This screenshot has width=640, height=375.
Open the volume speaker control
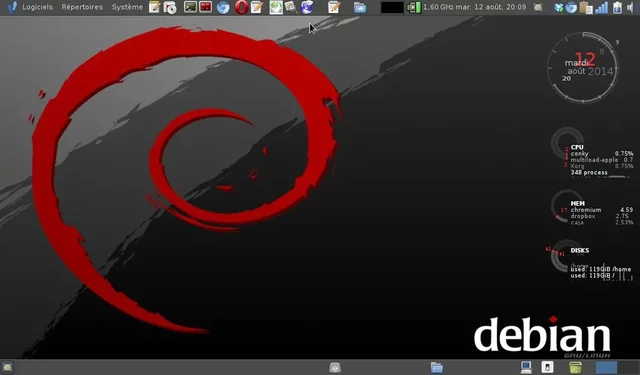[630, 7]
